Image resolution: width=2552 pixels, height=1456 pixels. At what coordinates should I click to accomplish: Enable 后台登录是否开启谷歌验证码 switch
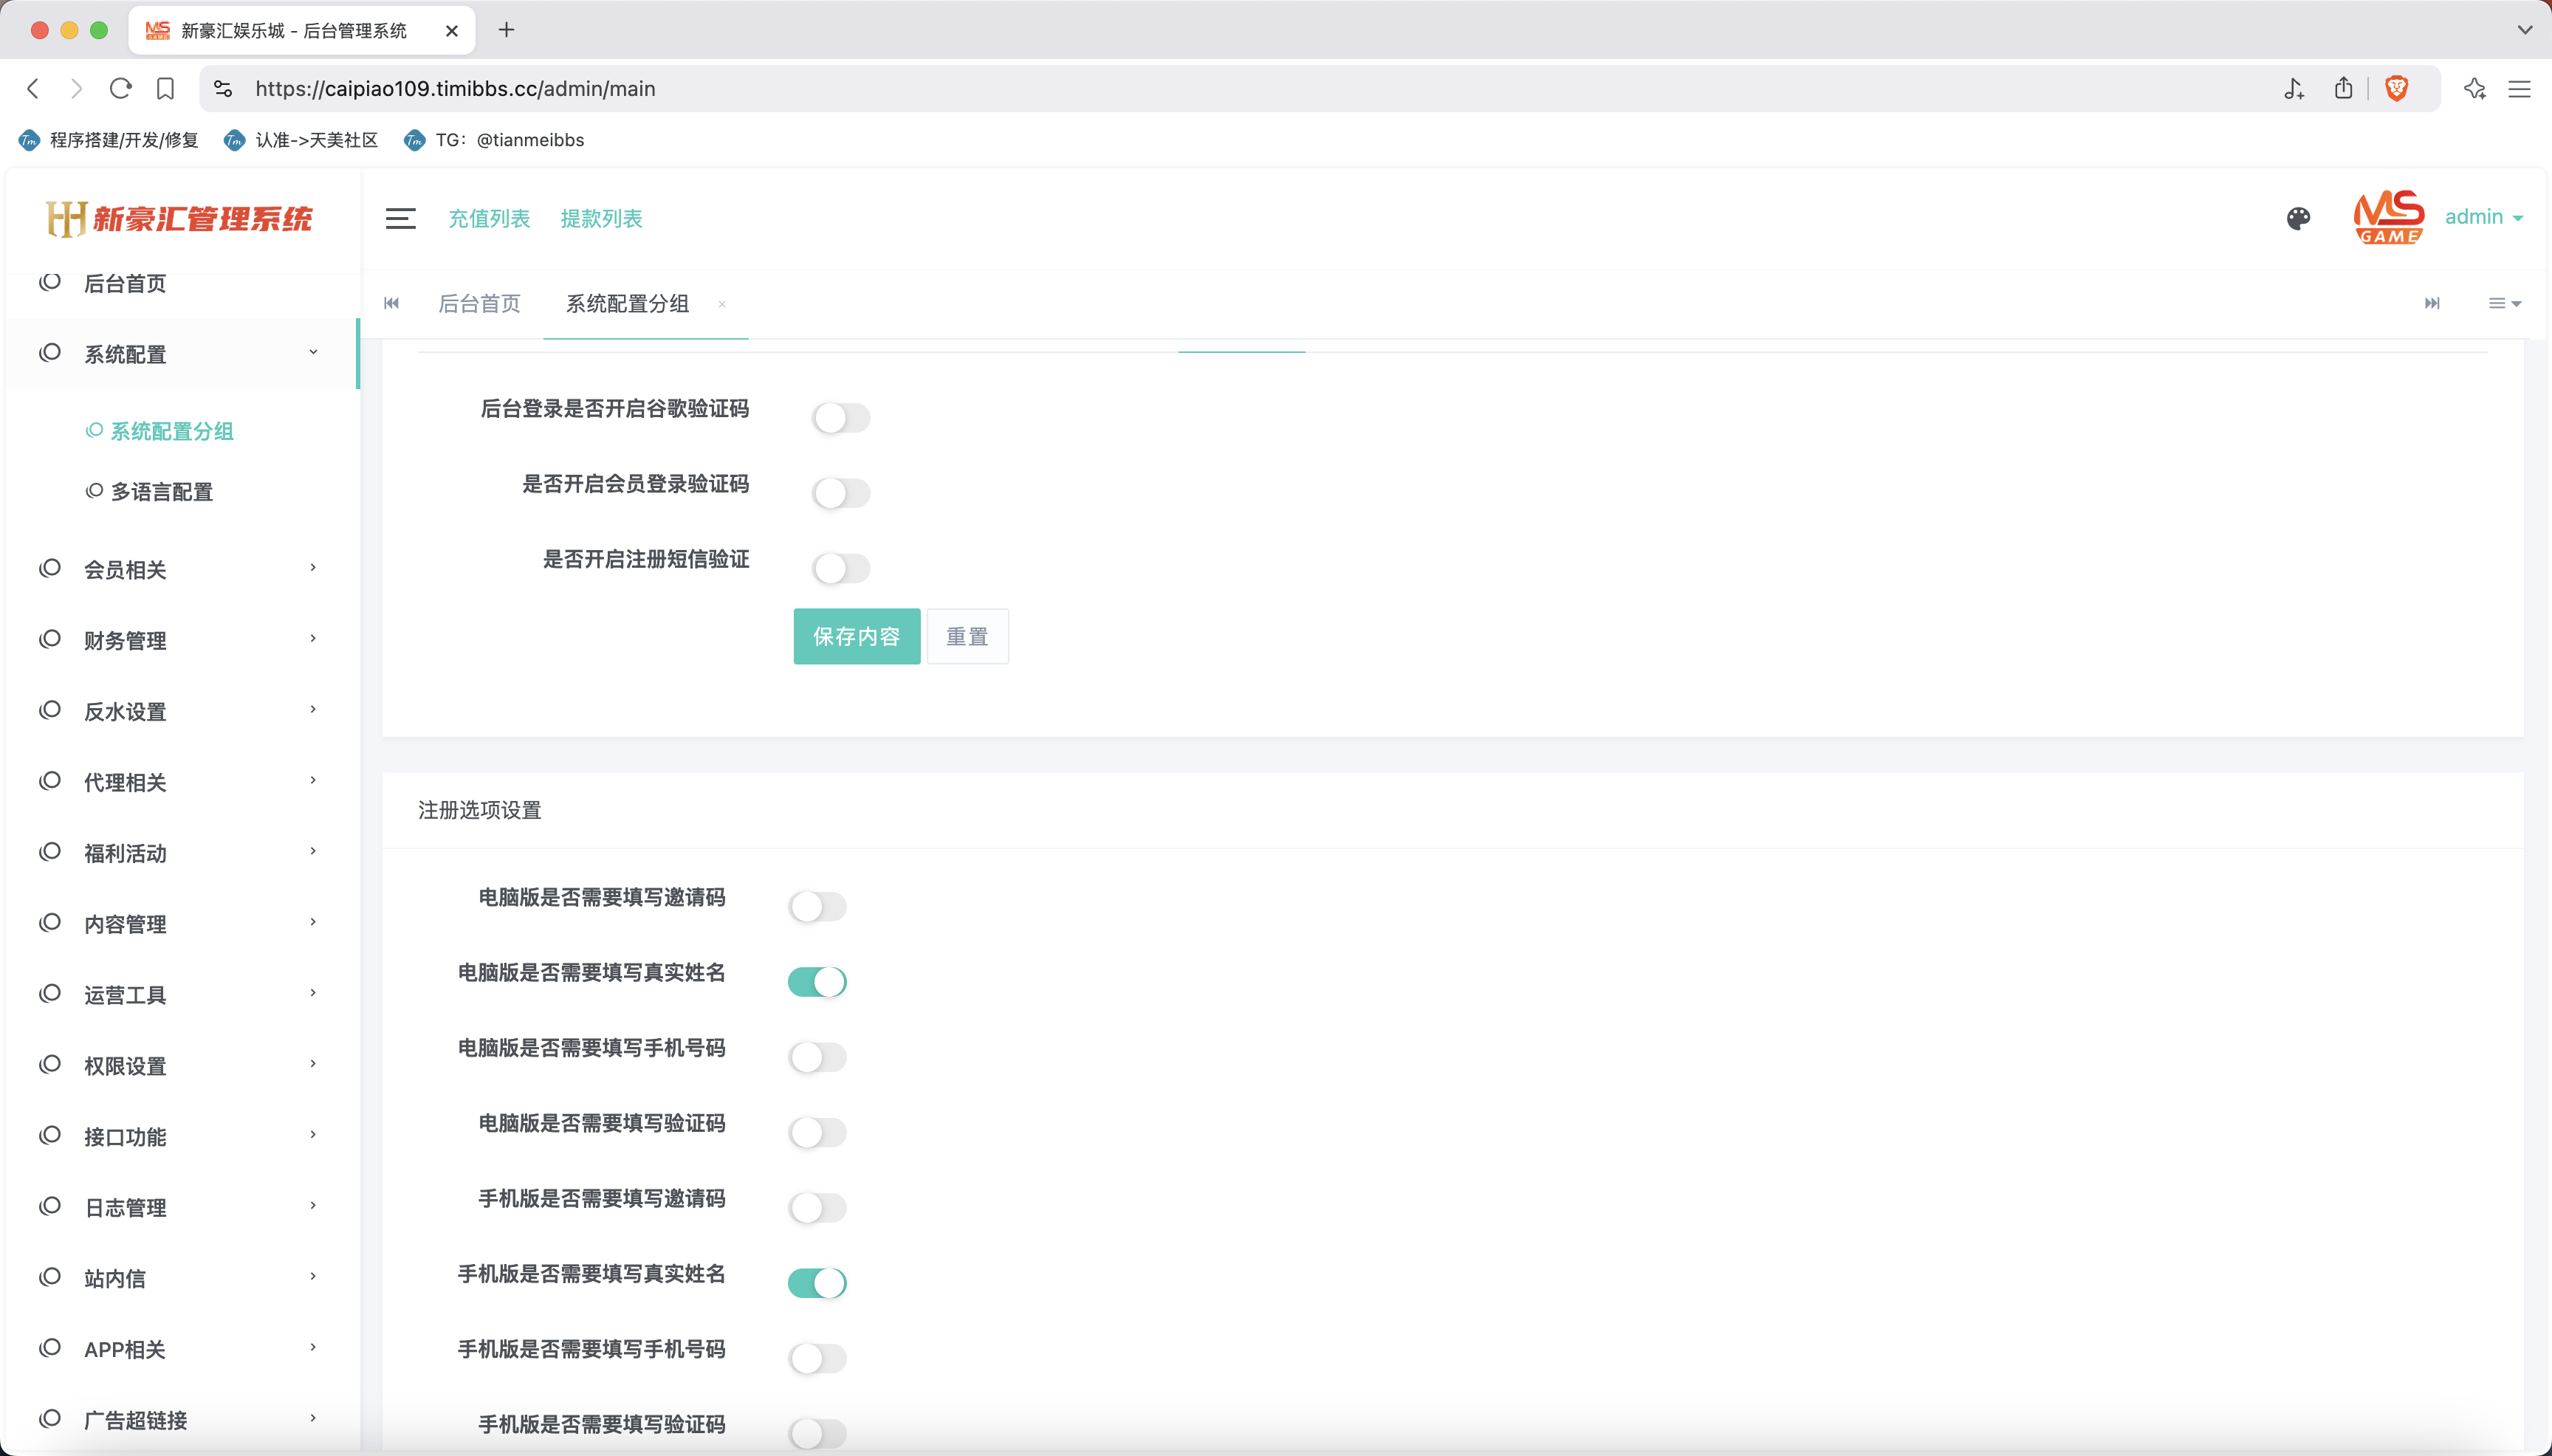tap(840, 418)
